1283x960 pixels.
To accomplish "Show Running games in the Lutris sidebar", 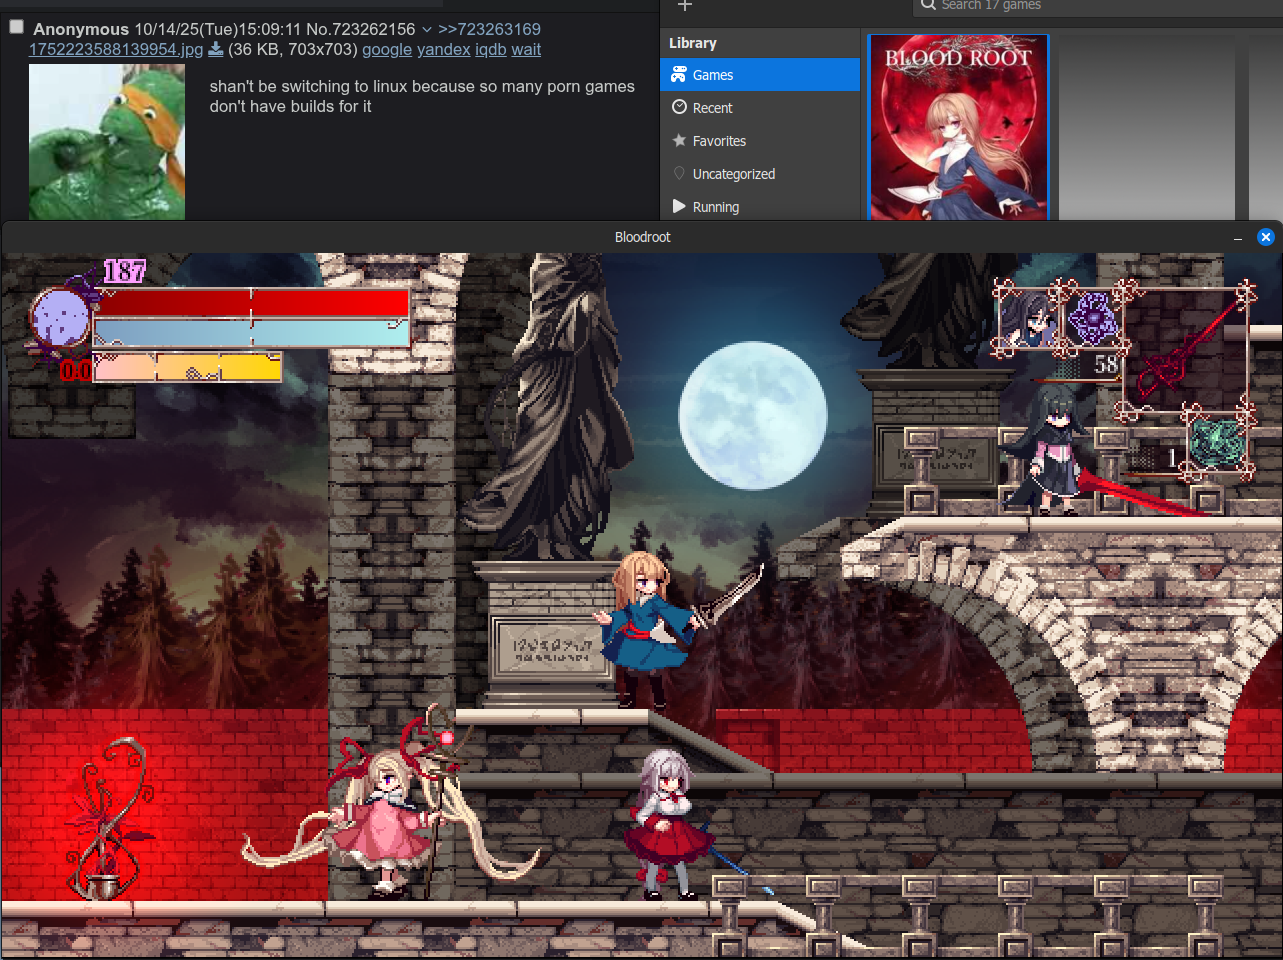I will point(760,207).
